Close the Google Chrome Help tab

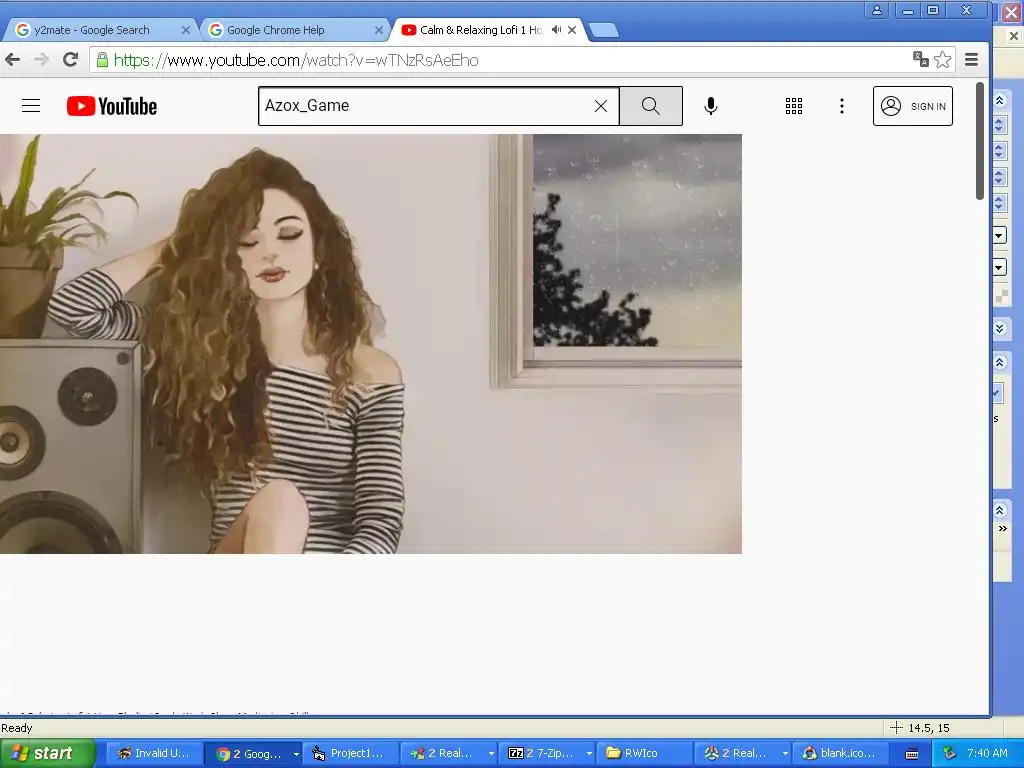click(x=379, y=30)
